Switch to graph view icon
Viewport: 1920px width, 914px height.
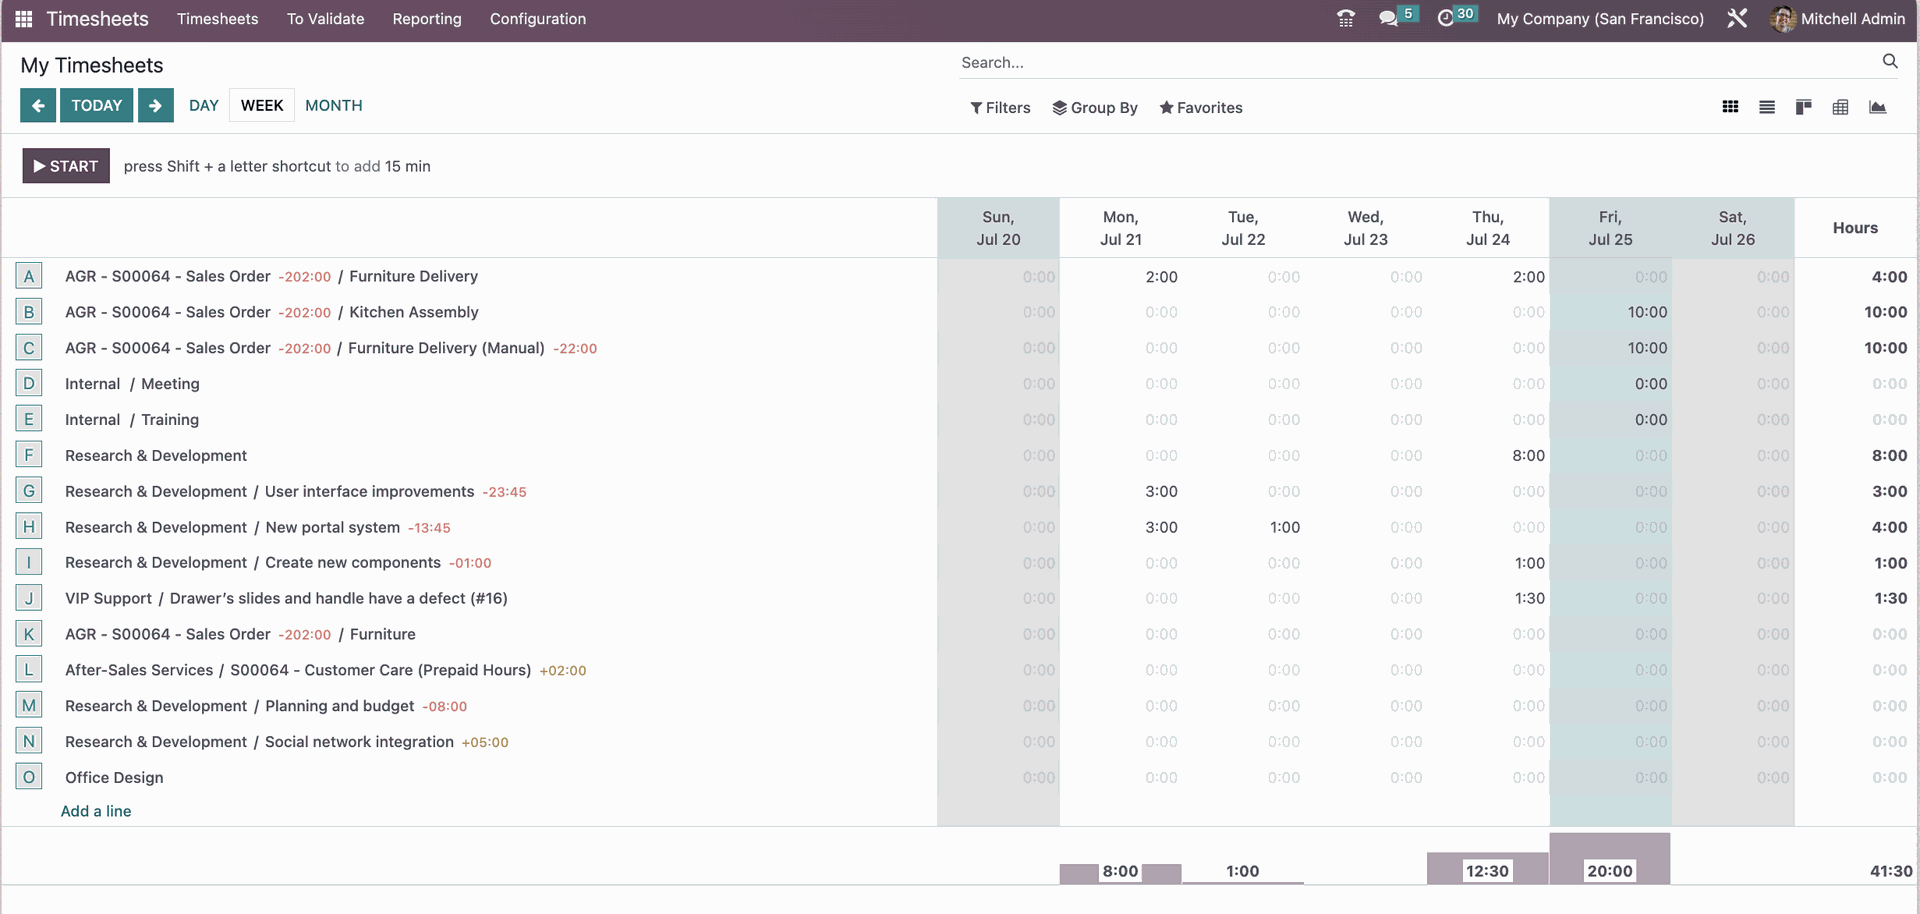pyautogui.click(x=1877, y=107)
